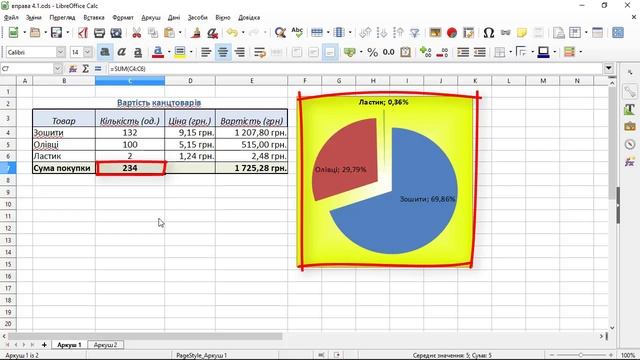Open the Paste options dropdown arrow
Screen dimensions: 640x360
[x=180, y=33]
